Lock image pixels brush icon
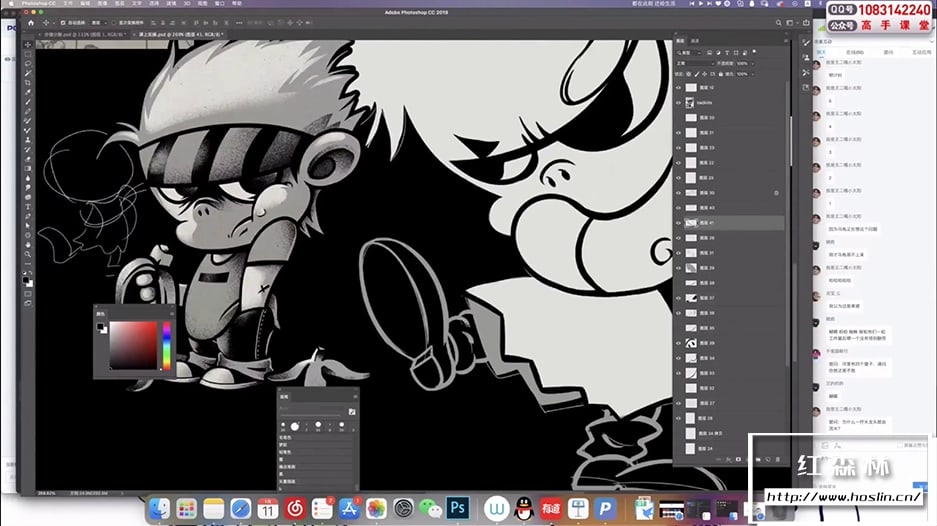Screen dimensions: 937x526 click(x=697, y=74)
